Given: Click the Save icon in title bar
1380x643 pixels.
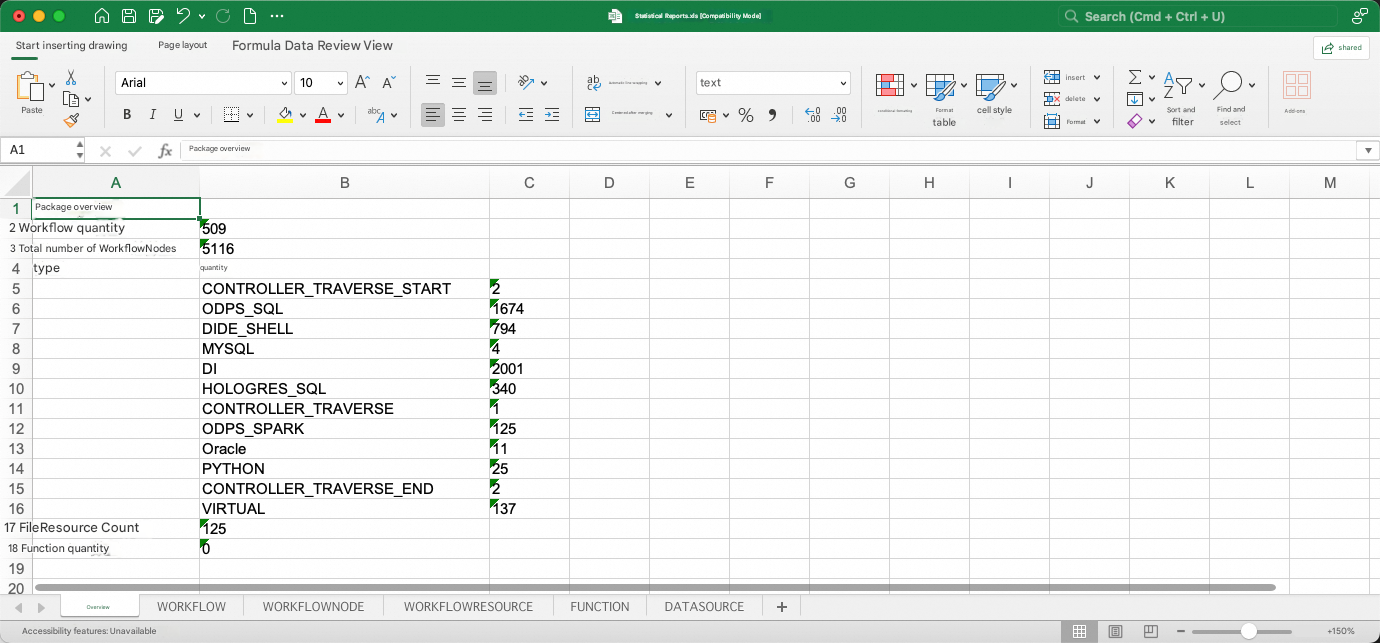Looking at the screenshot, I should (x=129, y=16).
